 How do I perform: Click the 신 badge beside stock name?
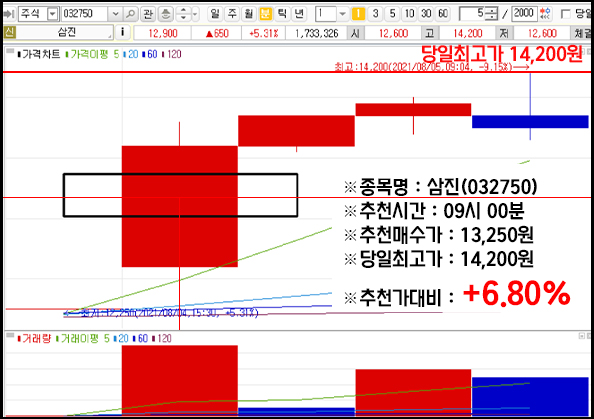tap(9, 33)
